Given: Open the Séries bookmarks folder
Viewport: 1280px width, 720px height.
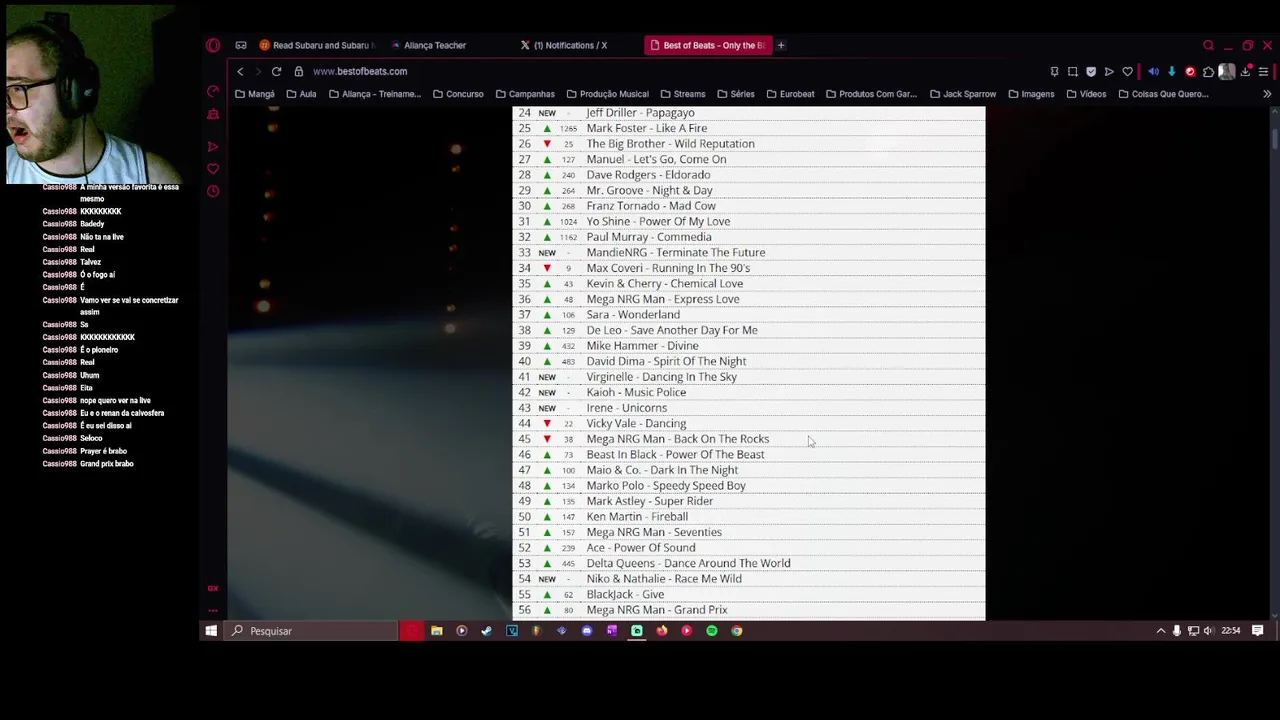Looking at the screenshot, I should point(736,94).
